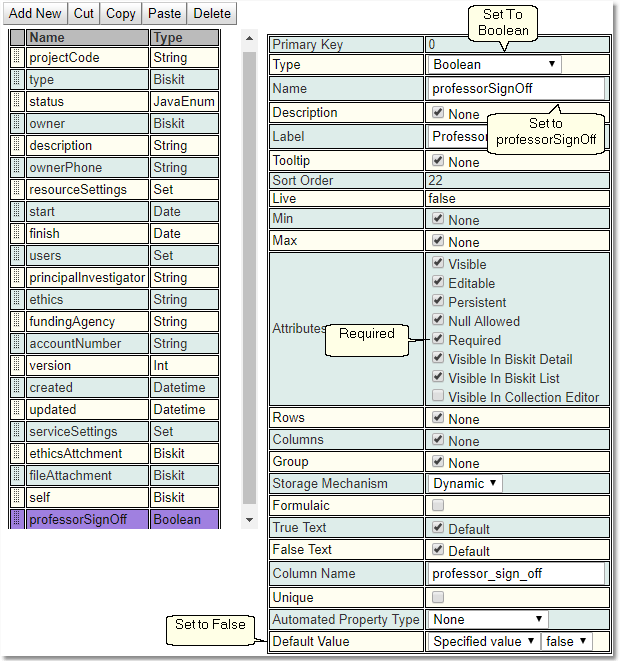The width and height of the screenshot is (620, 663).
Task: Check Visible In Collection Editor
Action: click(x=438, y=397)
